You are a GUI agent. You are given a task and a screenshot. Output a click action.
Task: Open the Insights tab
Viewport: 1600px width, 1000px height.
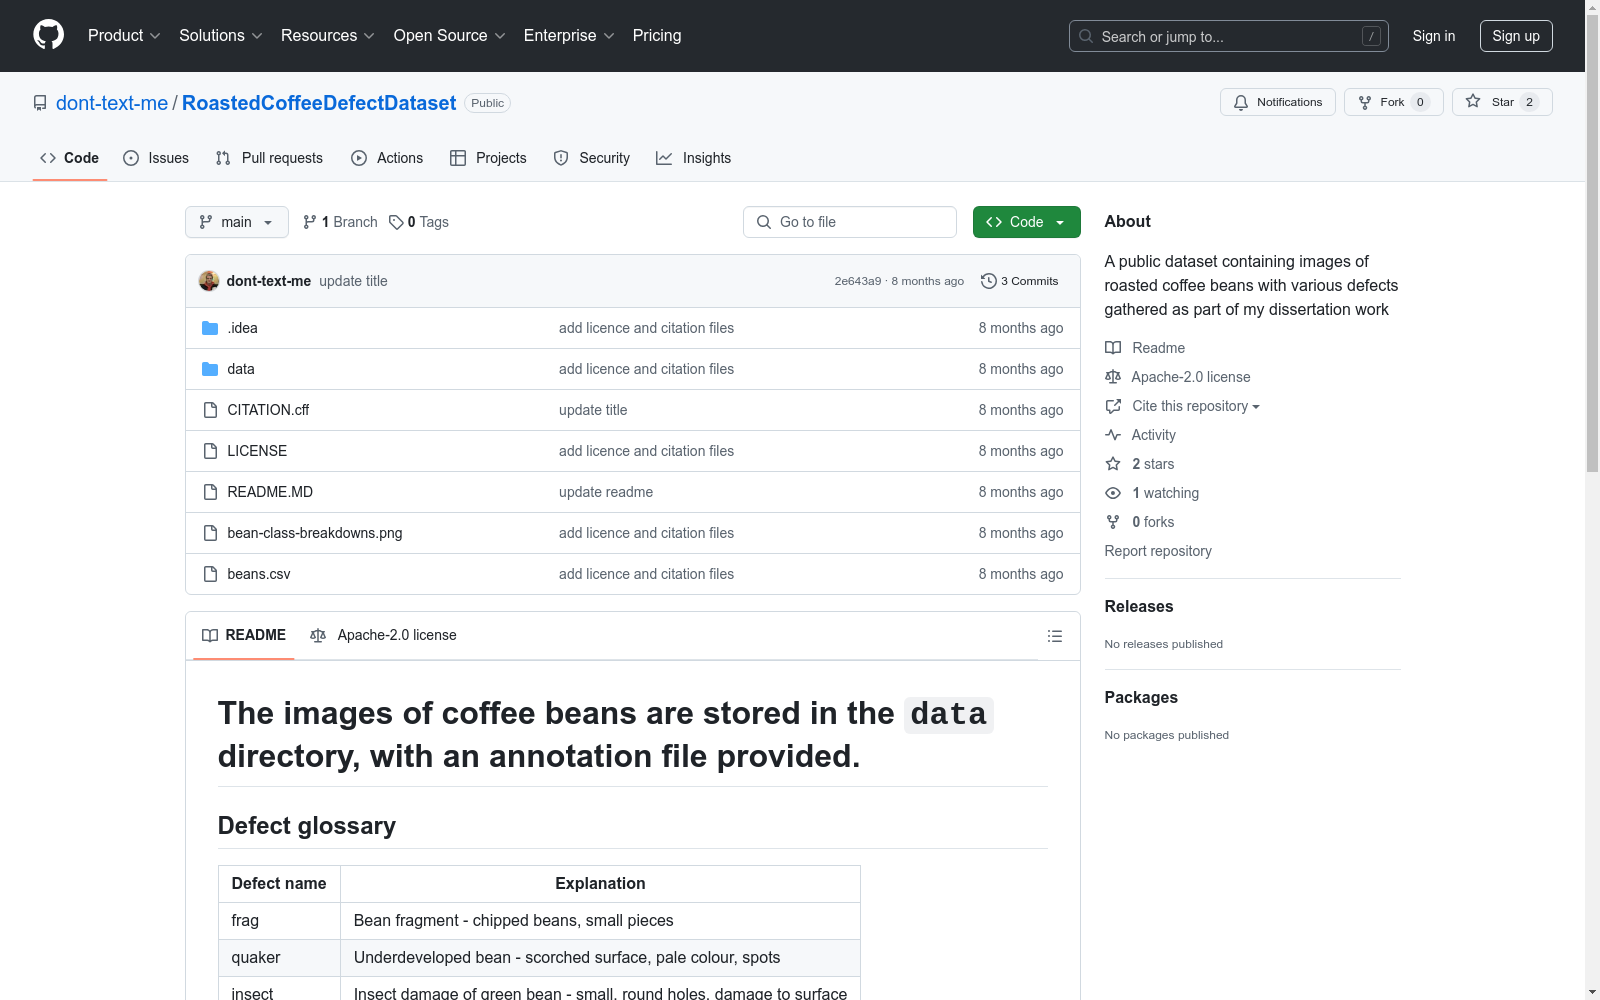[x=693, y=158]
